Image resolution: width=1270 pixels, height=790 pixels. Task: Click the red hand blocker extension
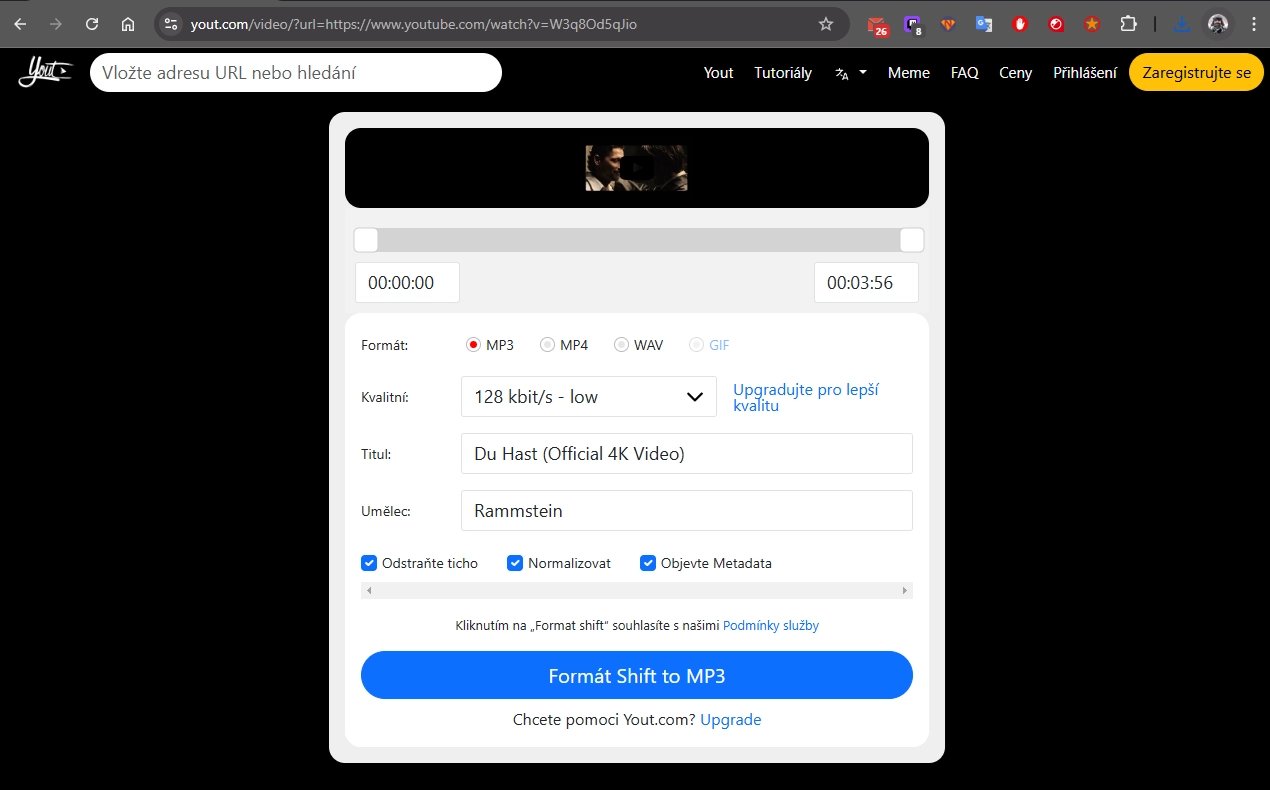pos(1020,24)
